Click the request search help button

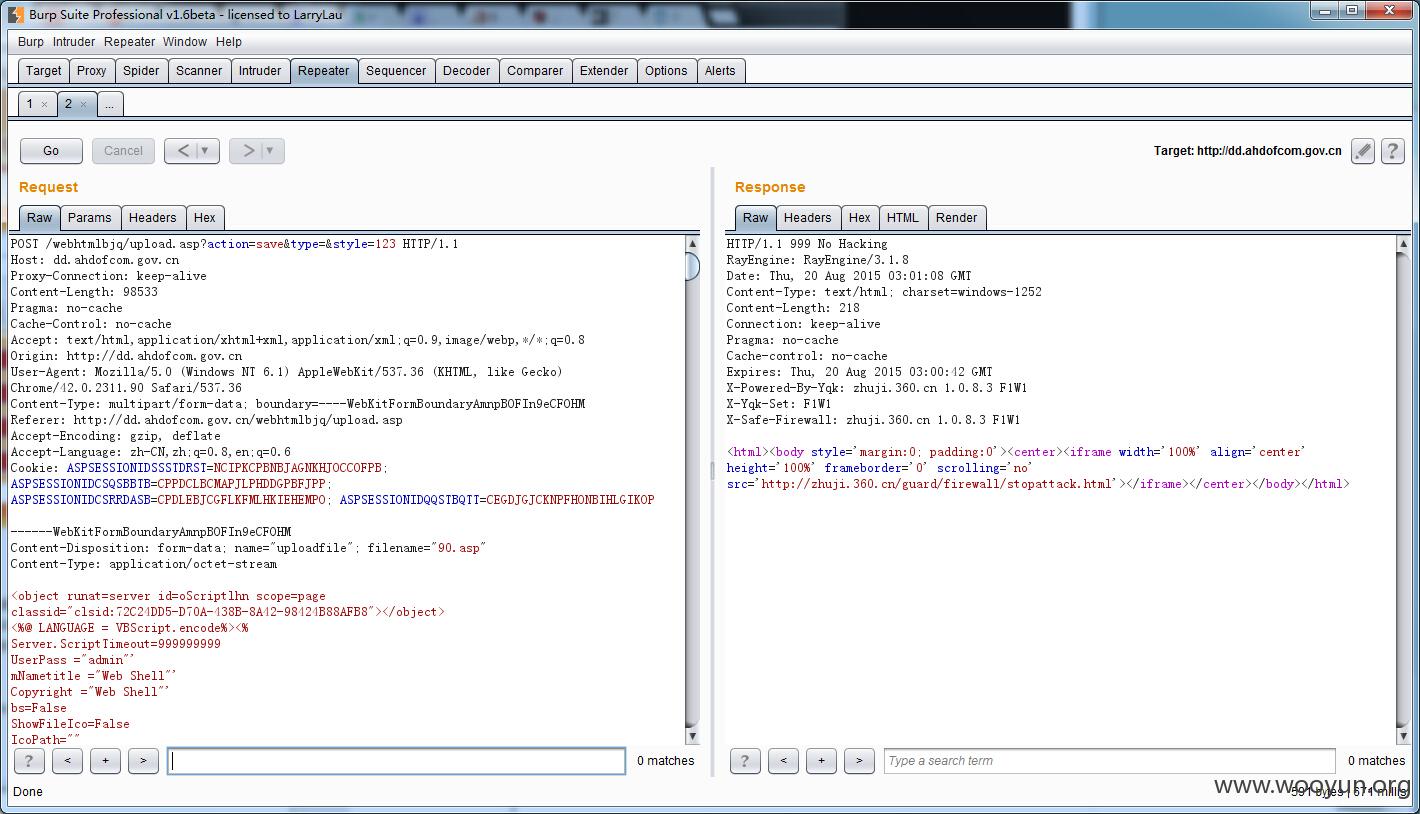coord(29,761)
